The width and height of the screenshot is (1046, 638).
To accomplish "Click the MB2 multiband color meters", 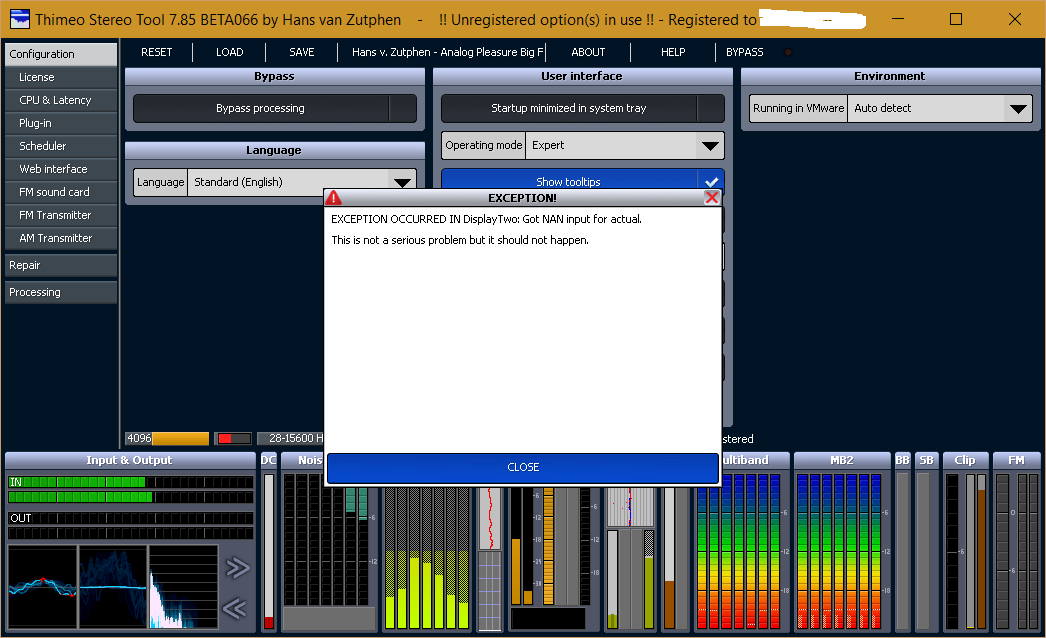I will point(839,551).
